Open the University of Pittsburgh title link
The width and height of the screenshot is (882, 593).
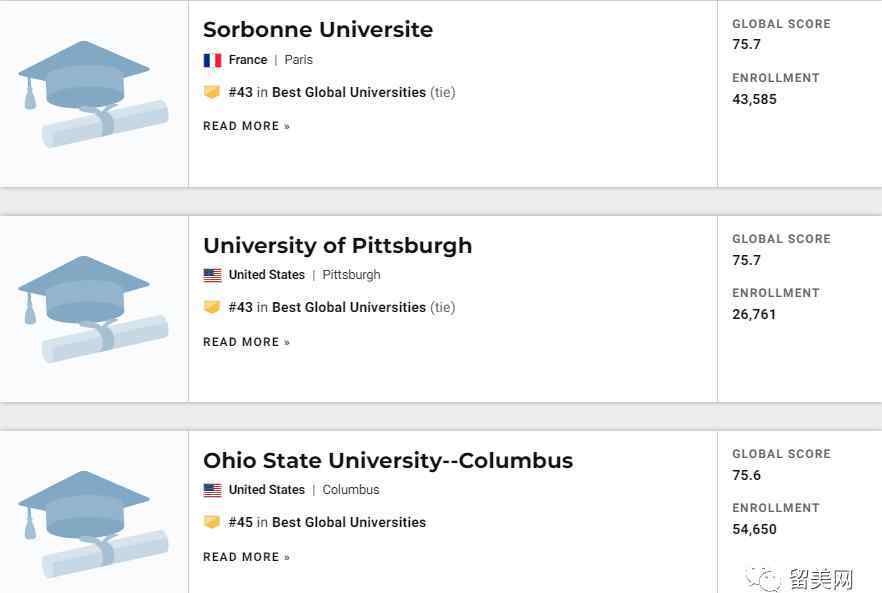coord(338,246)
